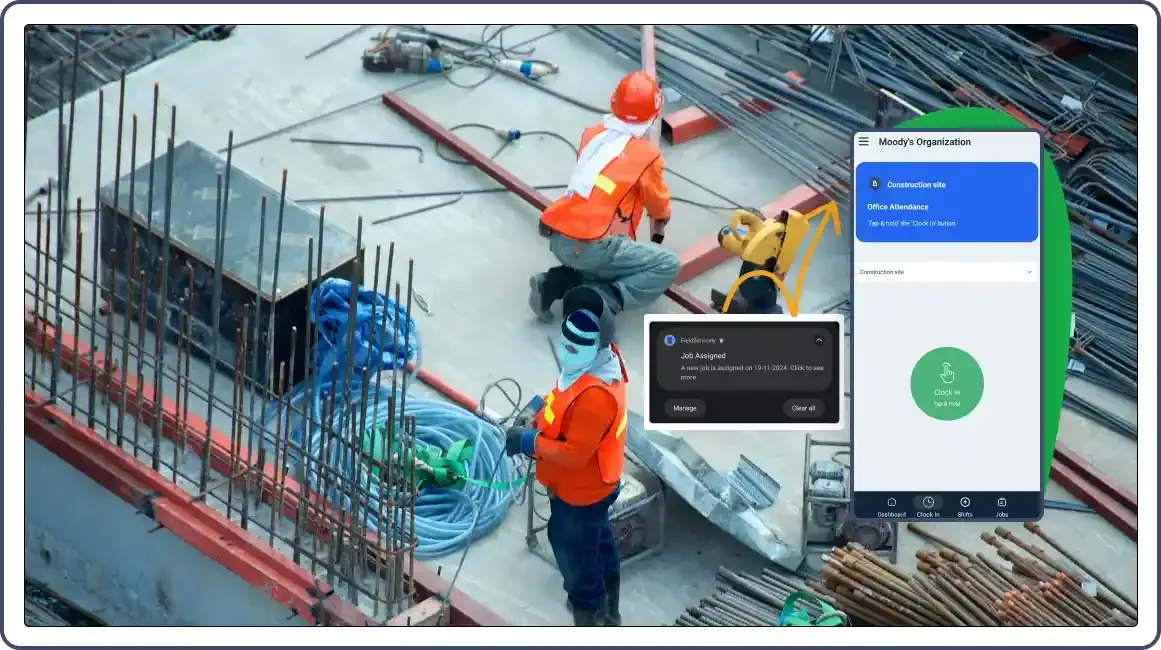Click the FieldServicely app icon in notification

coord(670,340)
